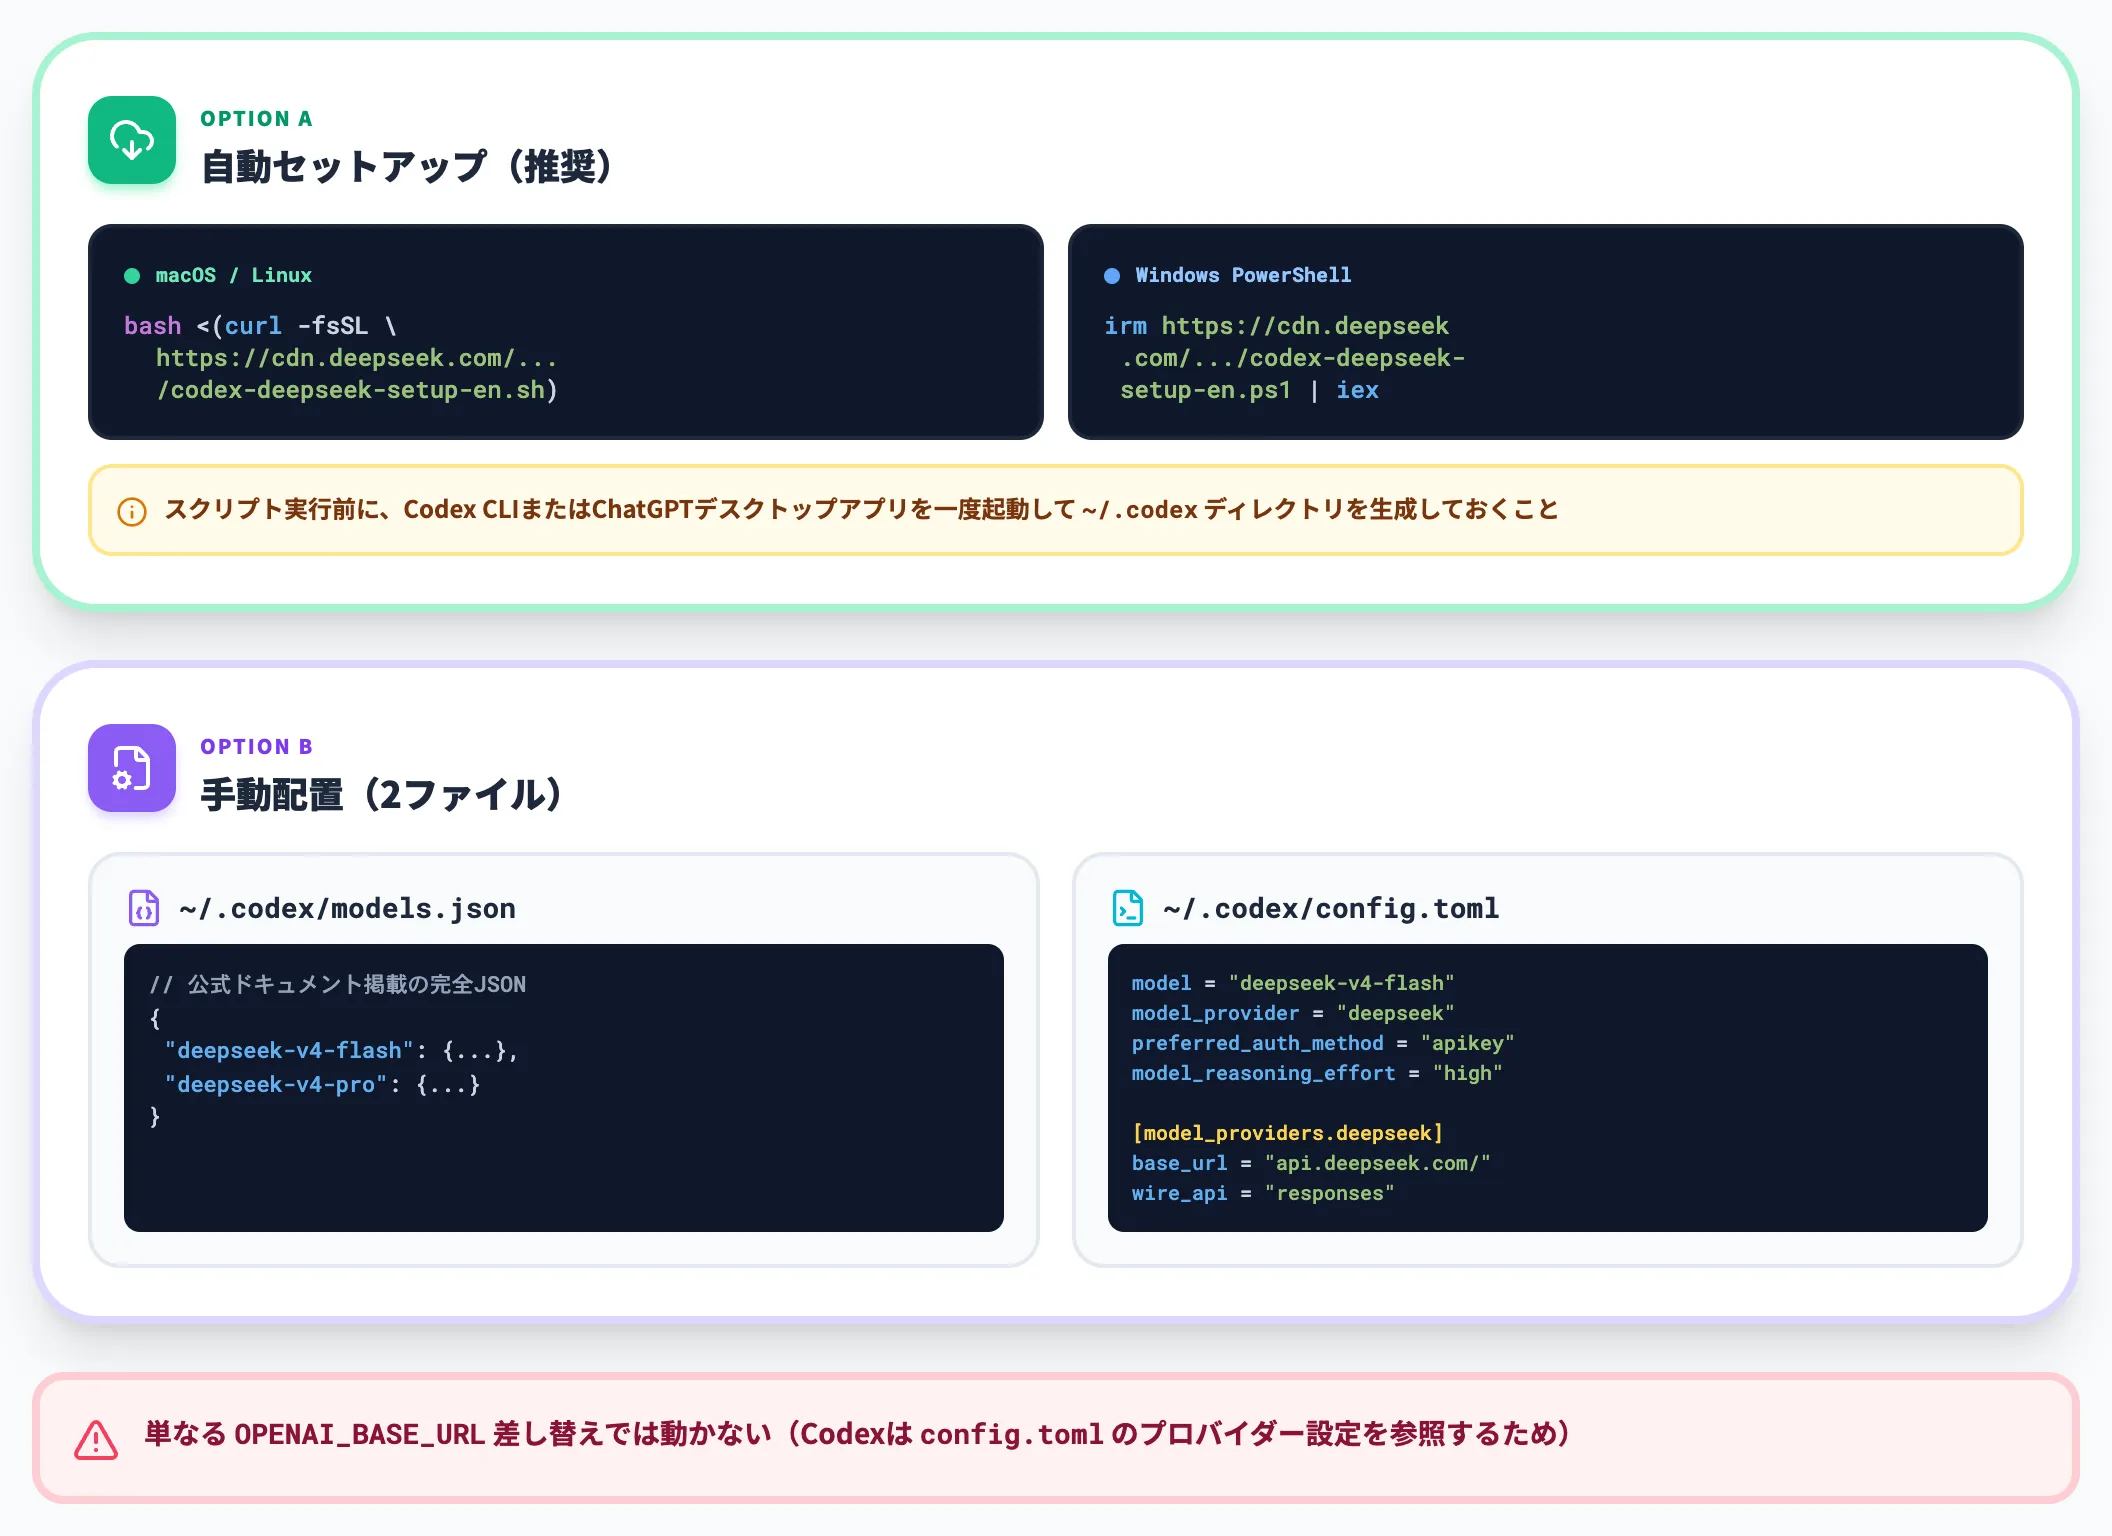Click the model = "deepseek-v4-flash" line
This screenshot has height=1536, width=2112.
tap(1293, 984)
